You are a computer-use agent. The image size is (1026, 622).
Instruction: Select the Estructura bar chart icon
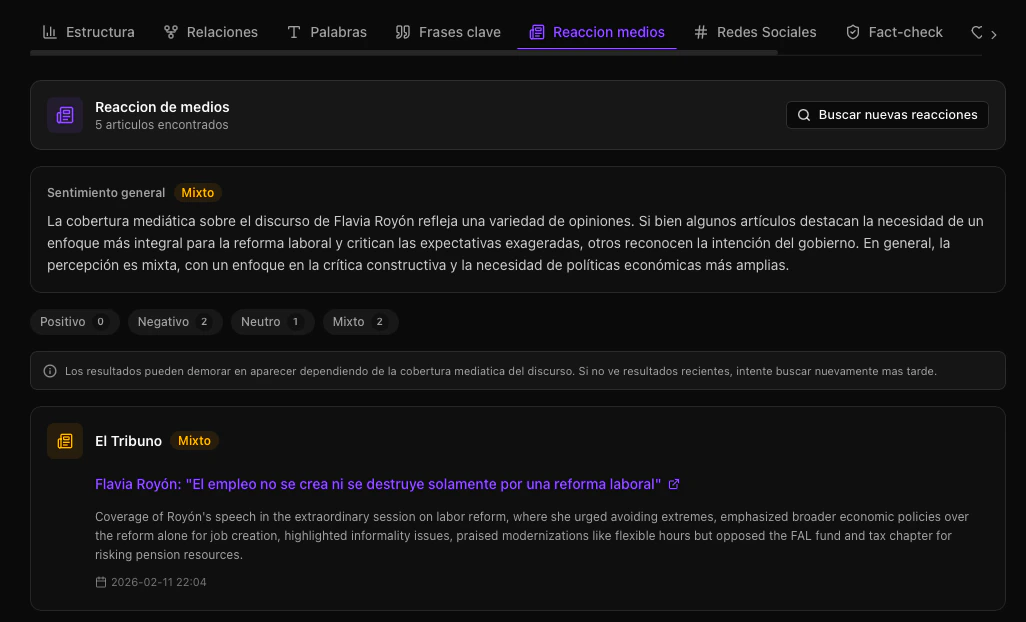click(50, 32)
